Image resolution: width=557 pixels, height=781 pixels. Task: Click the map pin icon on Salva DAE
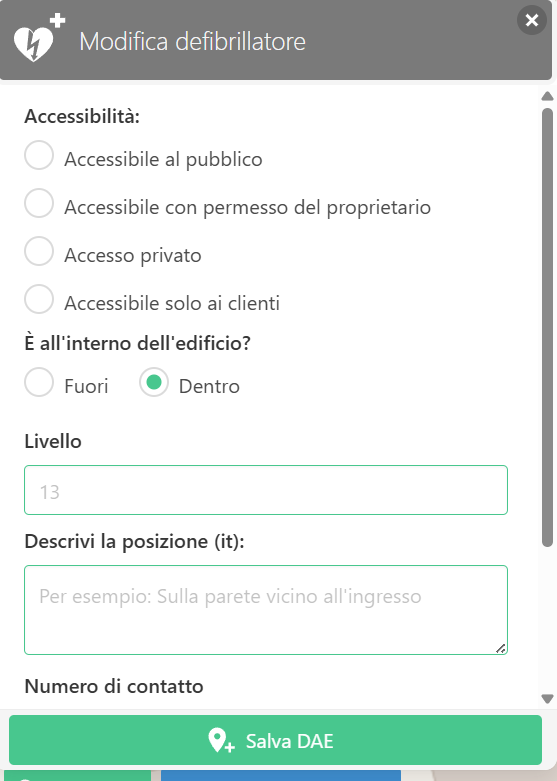pyautogui.click(x=221, y=740)
